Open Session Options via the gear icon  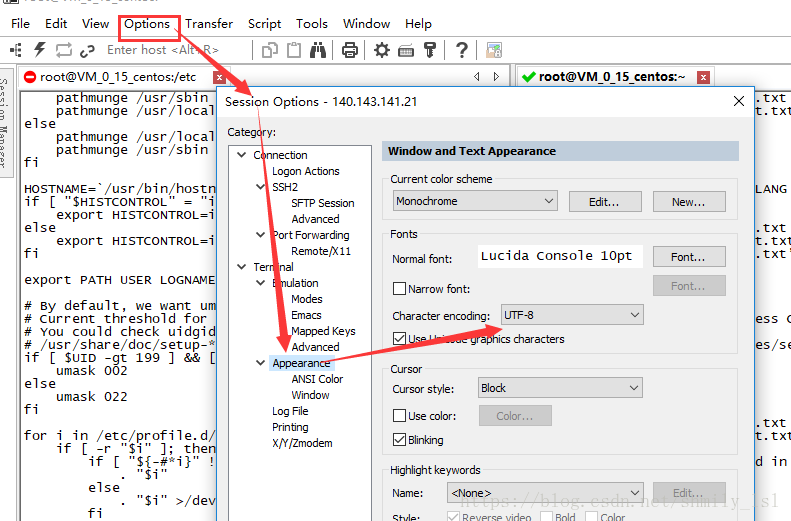[x=382, y=50]
